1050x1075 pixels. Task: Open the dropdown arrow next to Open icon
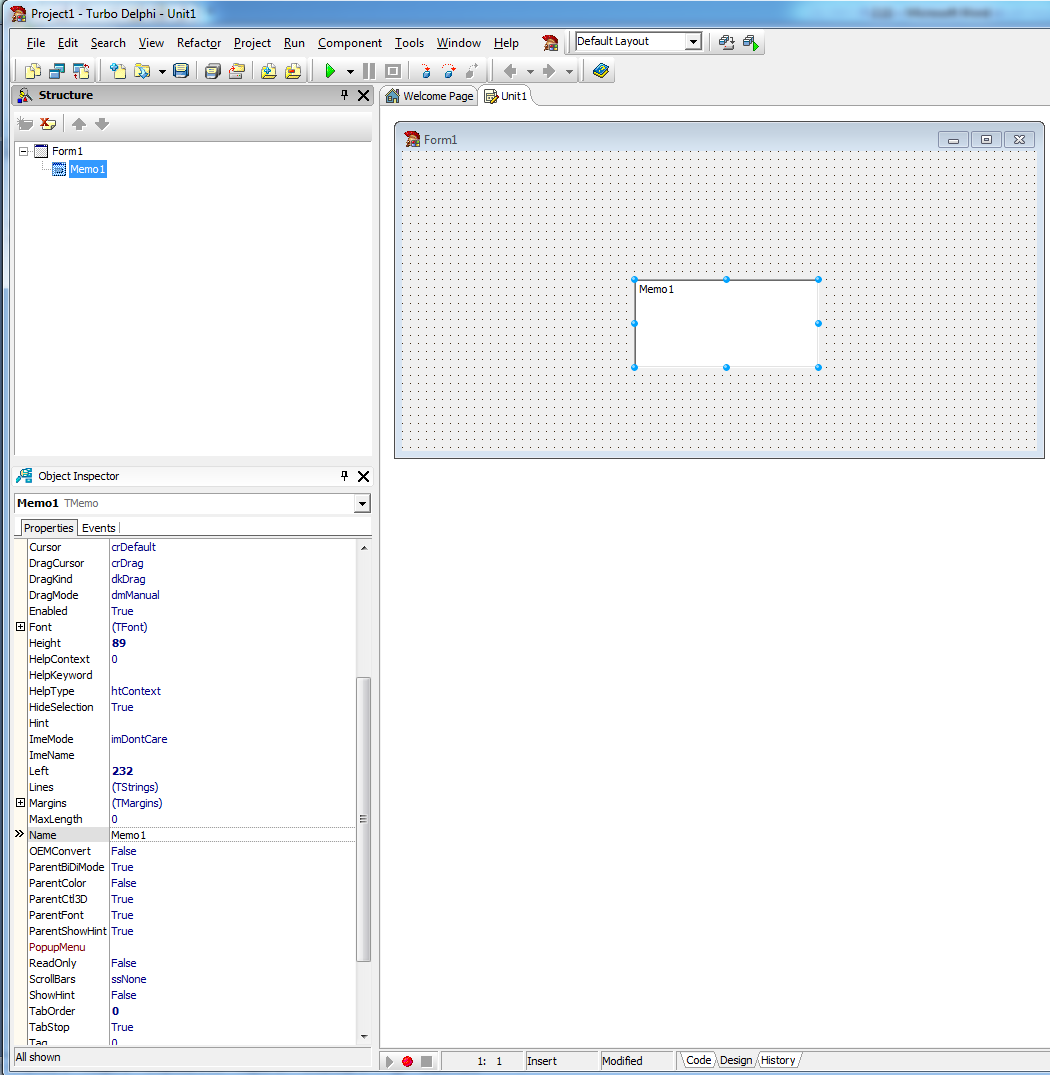[162, 71]
